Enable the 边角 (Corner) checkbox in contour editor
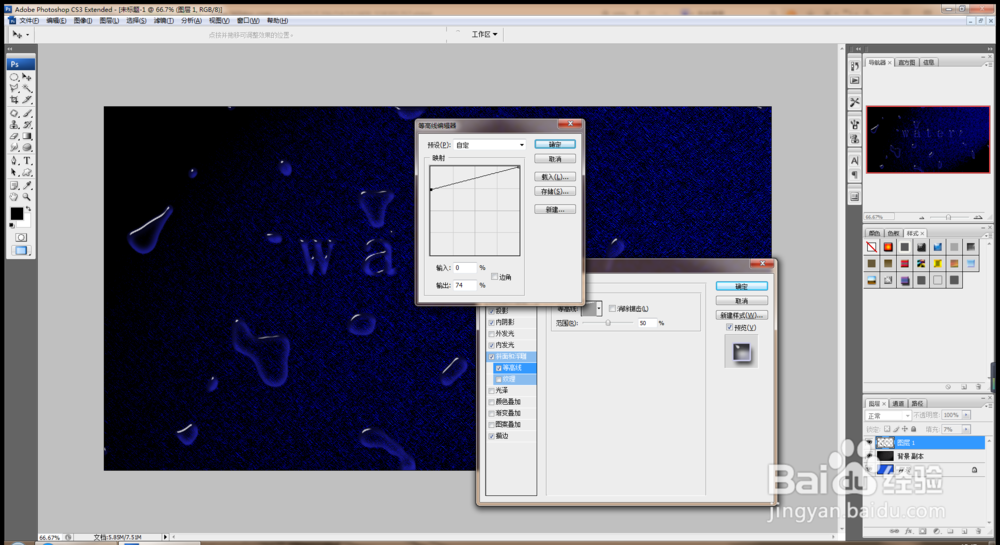Viewport: 1000px width, 545px height. pyautogui.click(x=494, y=277)
